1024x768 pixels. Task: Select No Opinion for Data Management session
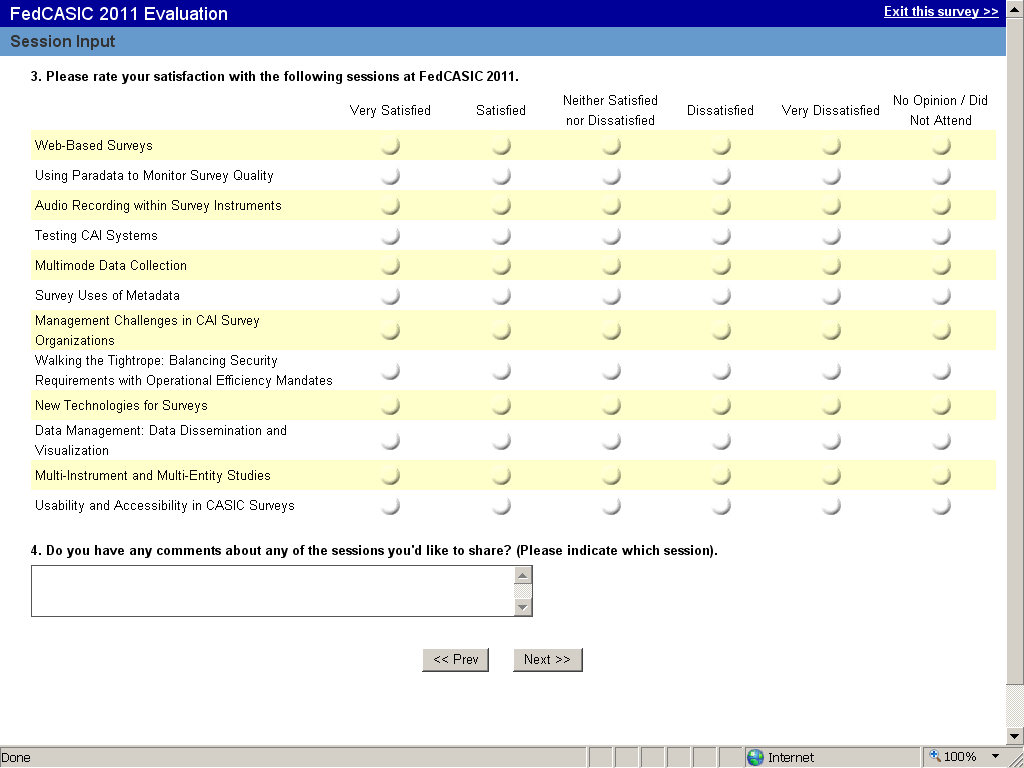point(940,441)
